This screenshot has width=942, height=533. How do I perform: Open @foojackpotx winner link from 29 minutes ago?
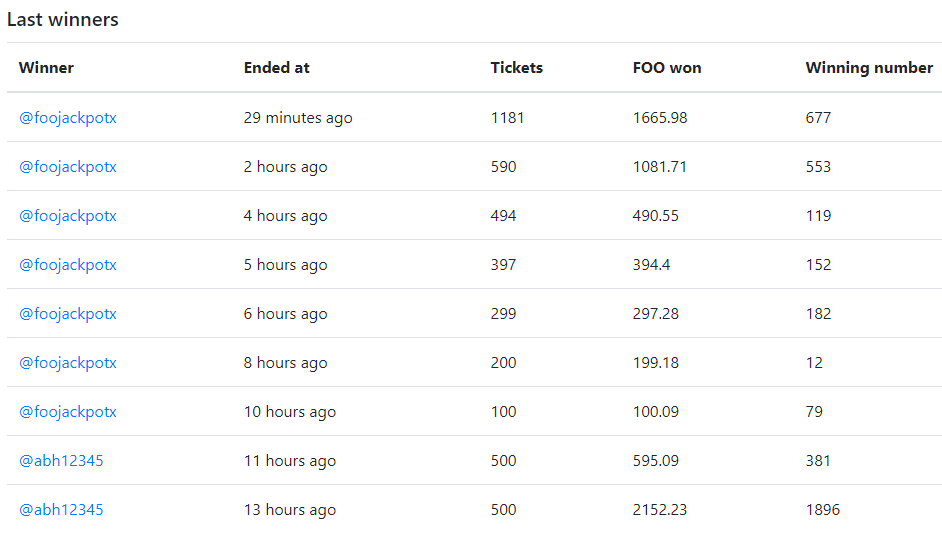coord(68,118)
